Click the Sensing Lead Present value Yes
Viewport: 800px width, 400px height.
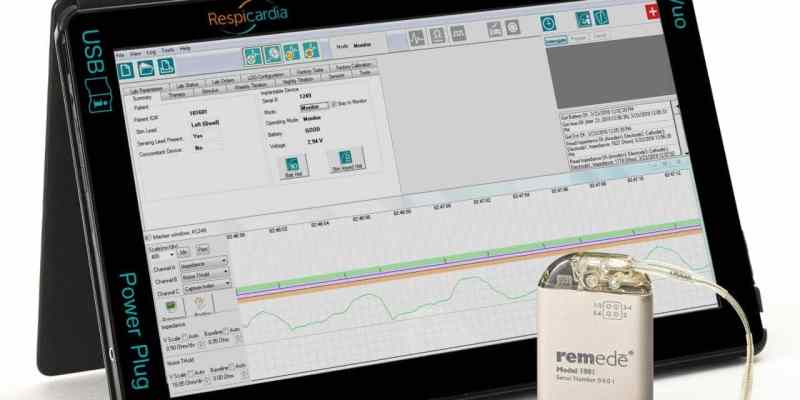tap(199, 136)
